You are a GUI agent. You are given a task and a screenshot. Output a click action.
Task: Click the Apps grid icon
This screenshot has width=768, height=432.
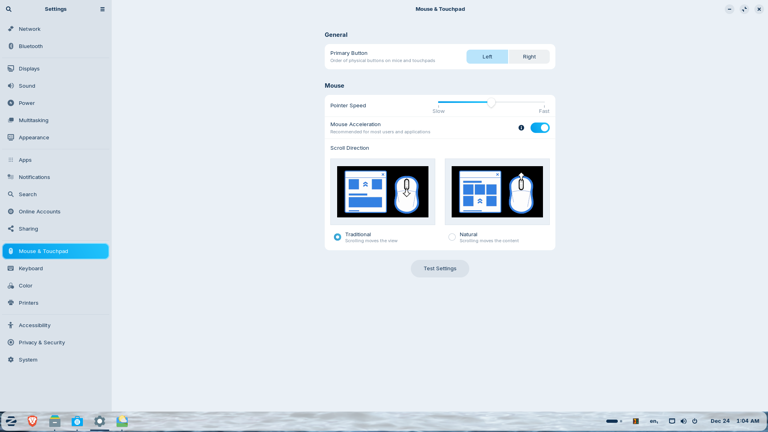point(11,160)
